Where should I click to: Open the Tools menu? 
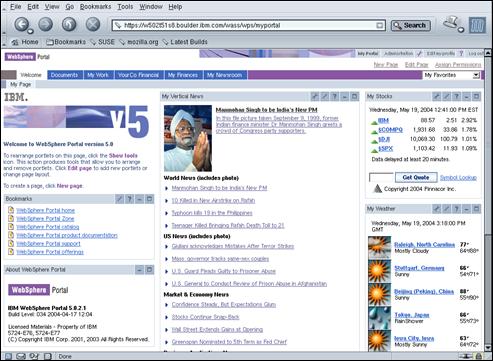(125, 7)
